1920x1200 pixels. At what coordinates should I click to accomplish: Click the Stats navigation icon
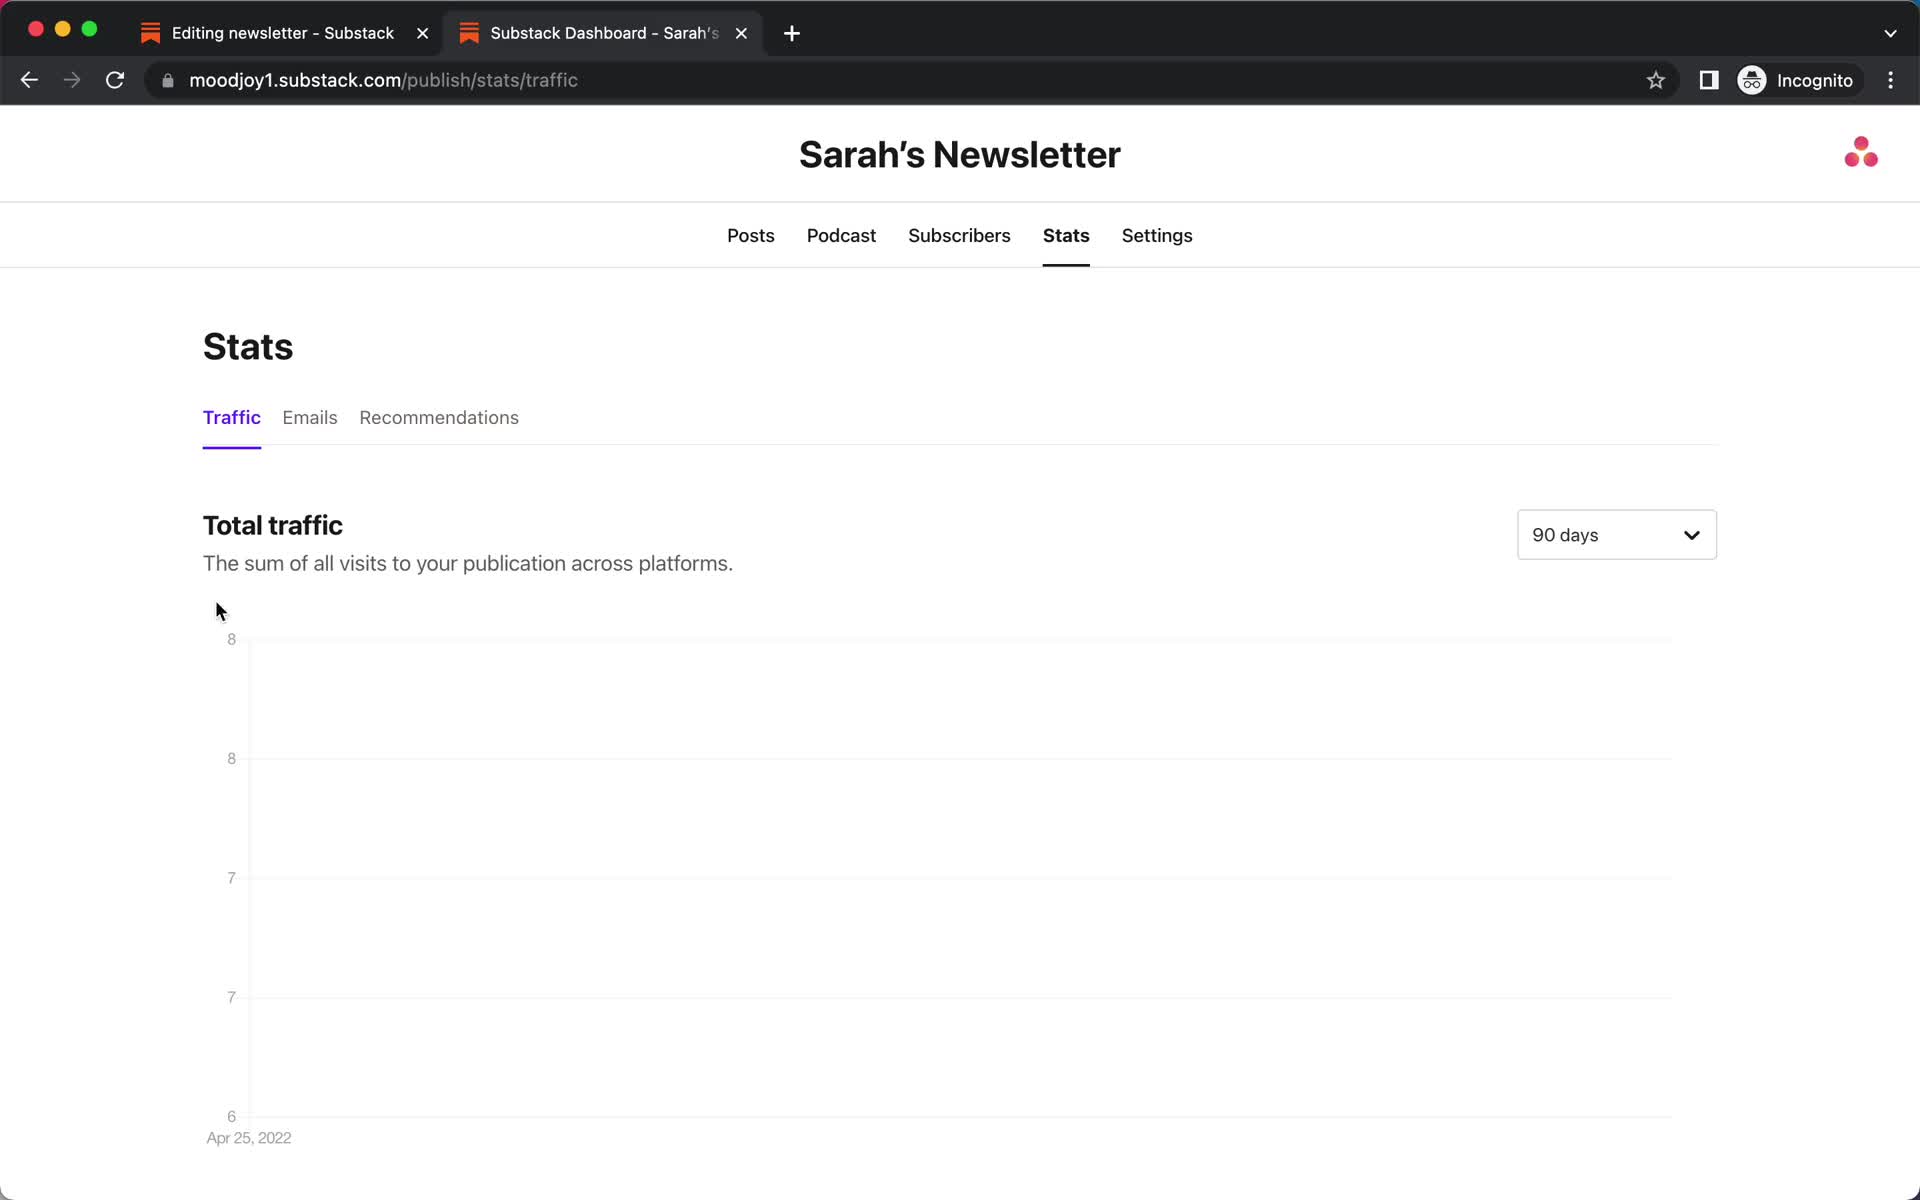[x=1066, y=235]
